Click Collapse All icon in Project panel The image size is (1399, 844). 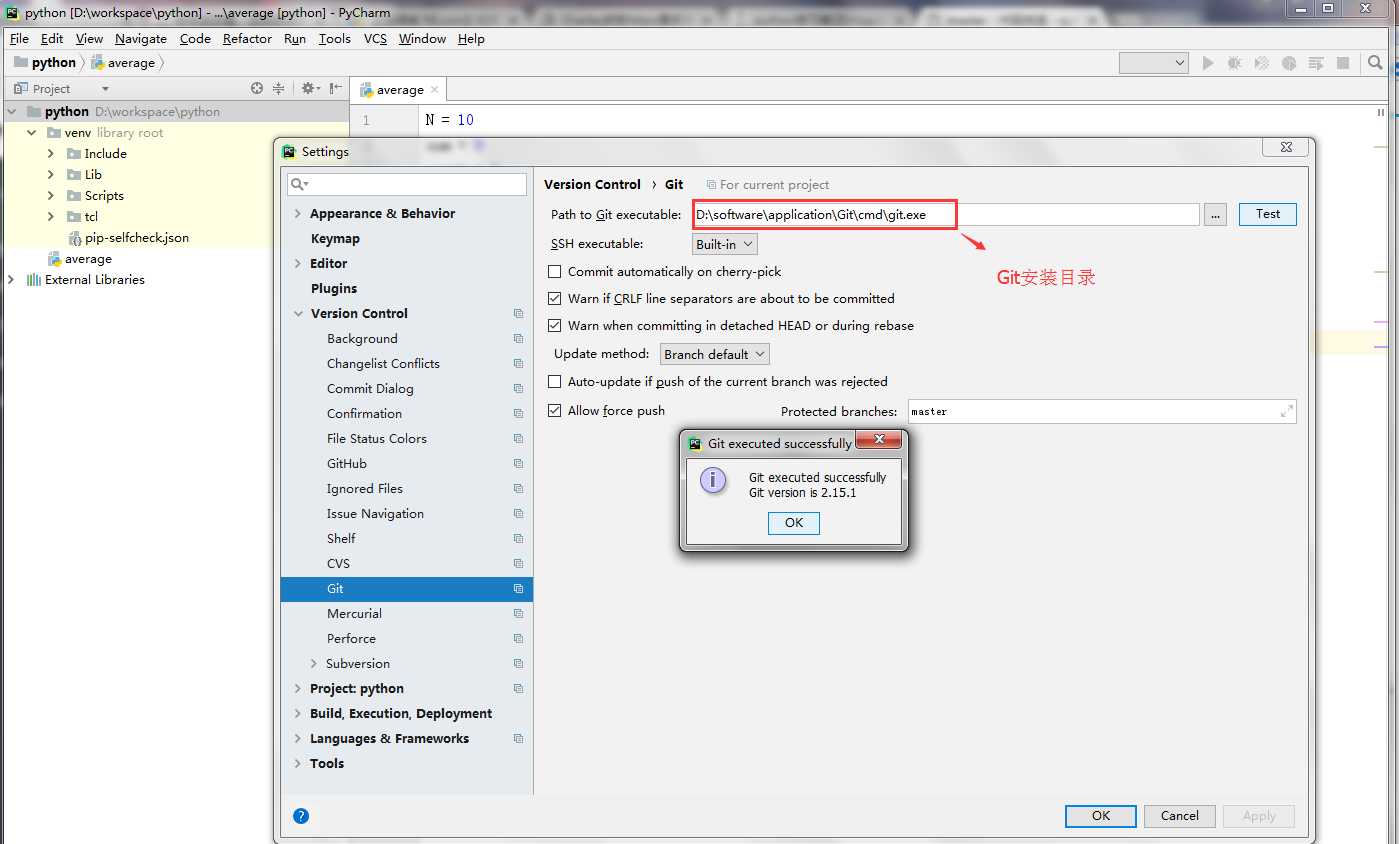pyautogui.click(x=279, y=88)
